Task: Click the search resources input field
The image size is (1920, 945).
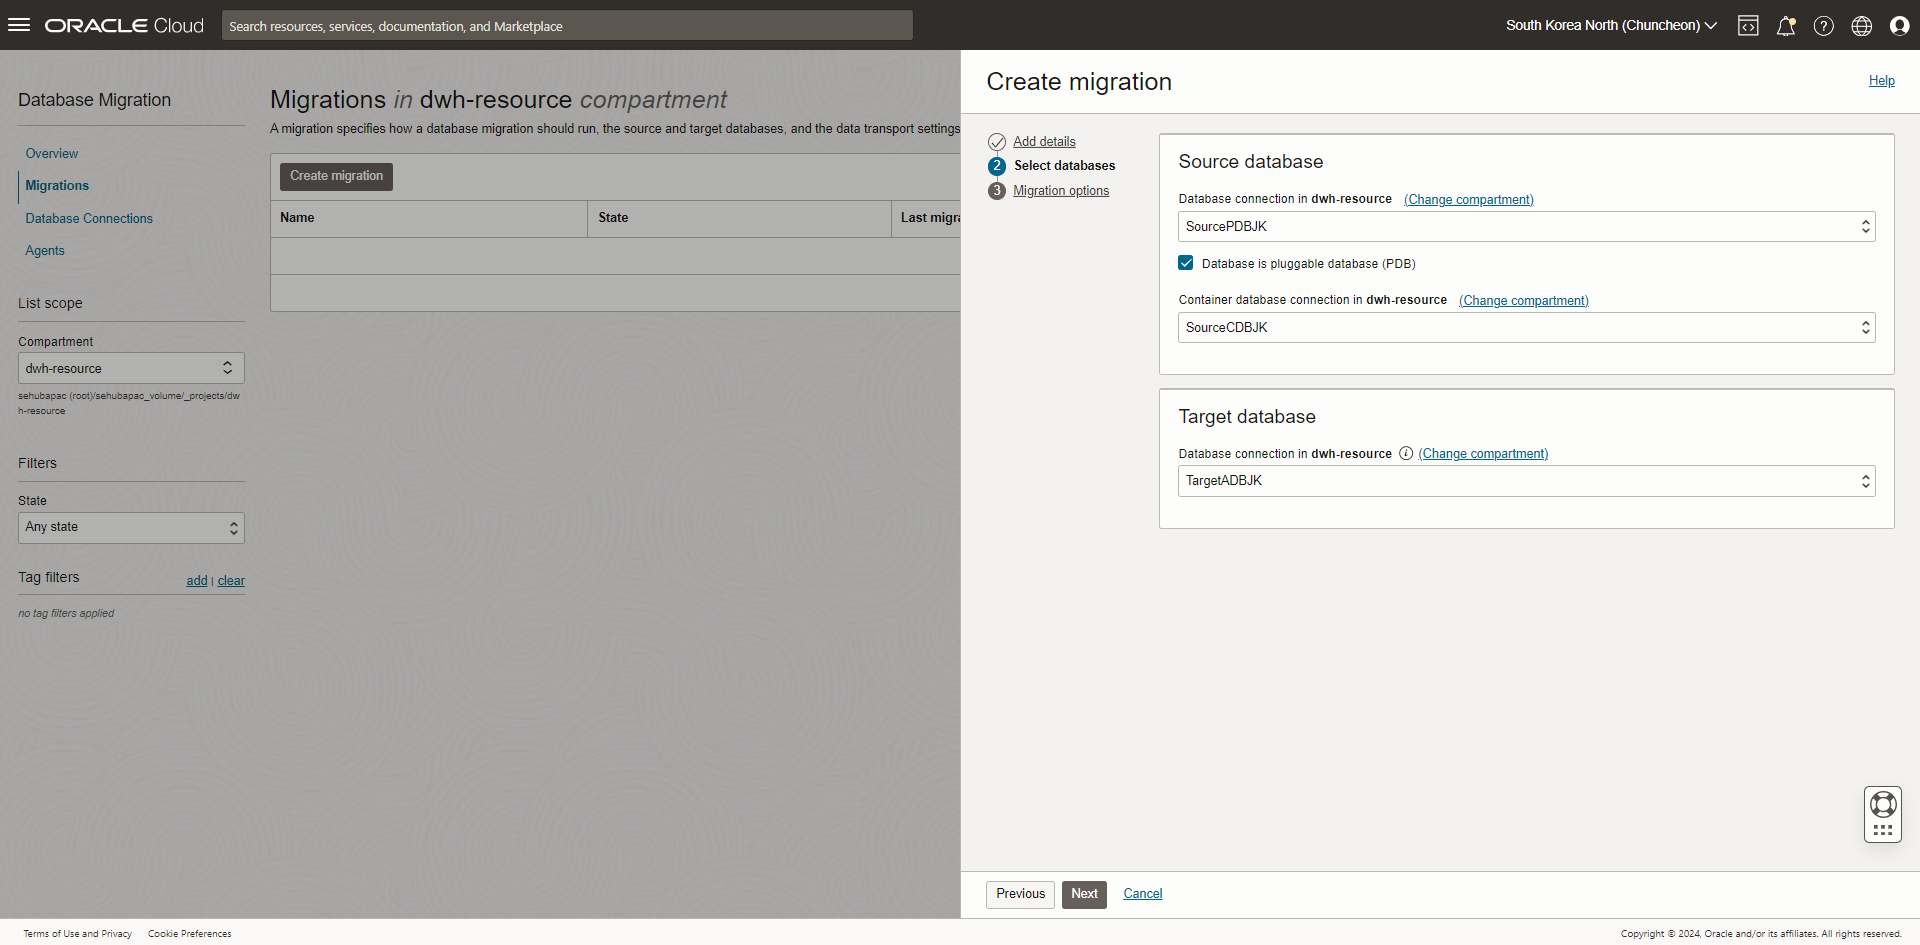Action: [567, 26]
